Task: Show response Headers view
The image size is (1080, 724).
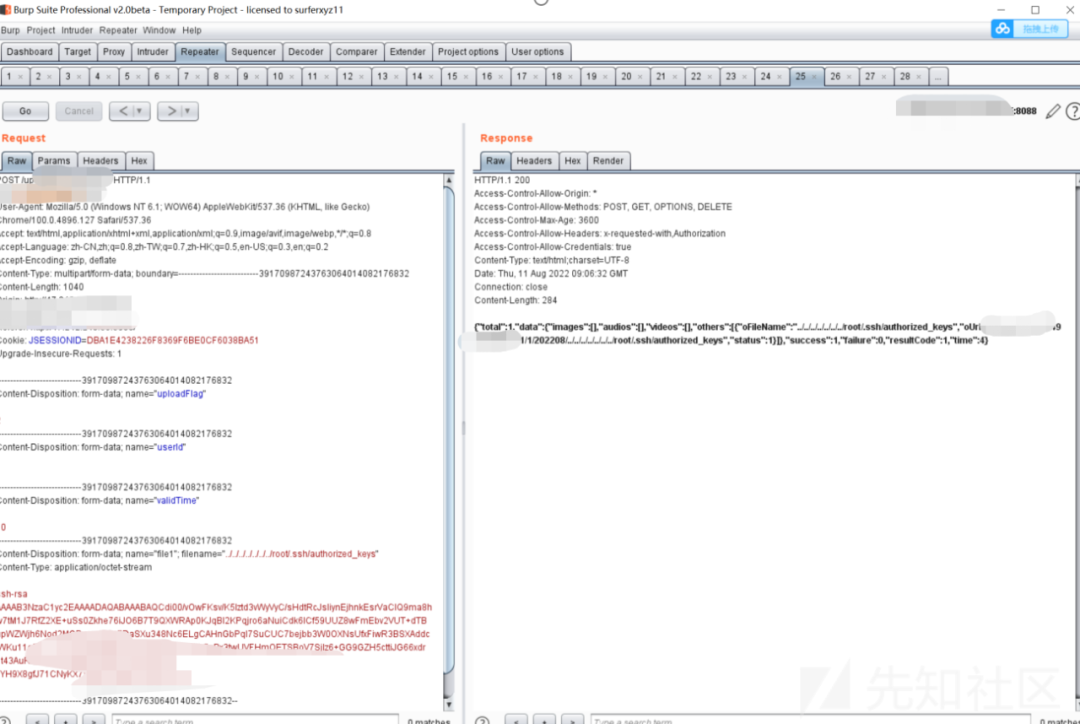Action: click(x=534, y=161)
